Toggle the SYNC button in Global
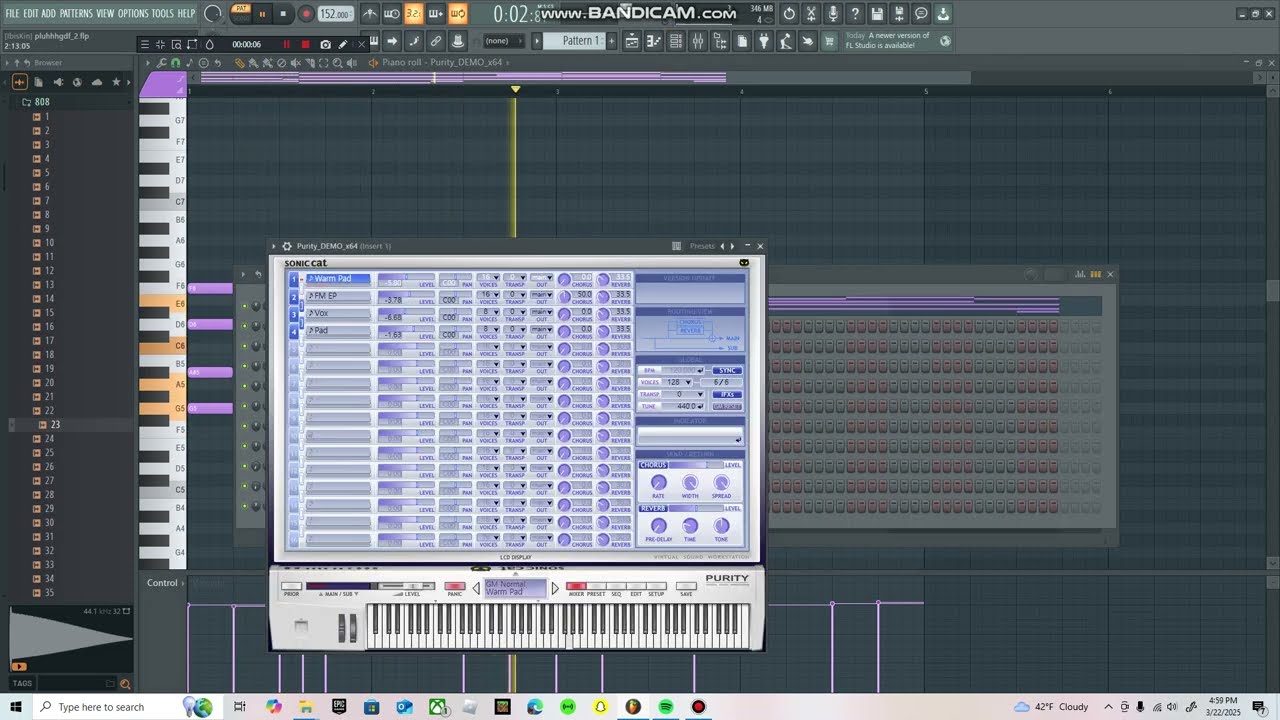The height and width of the screenshot is (720, 1280). pos(727,370)
